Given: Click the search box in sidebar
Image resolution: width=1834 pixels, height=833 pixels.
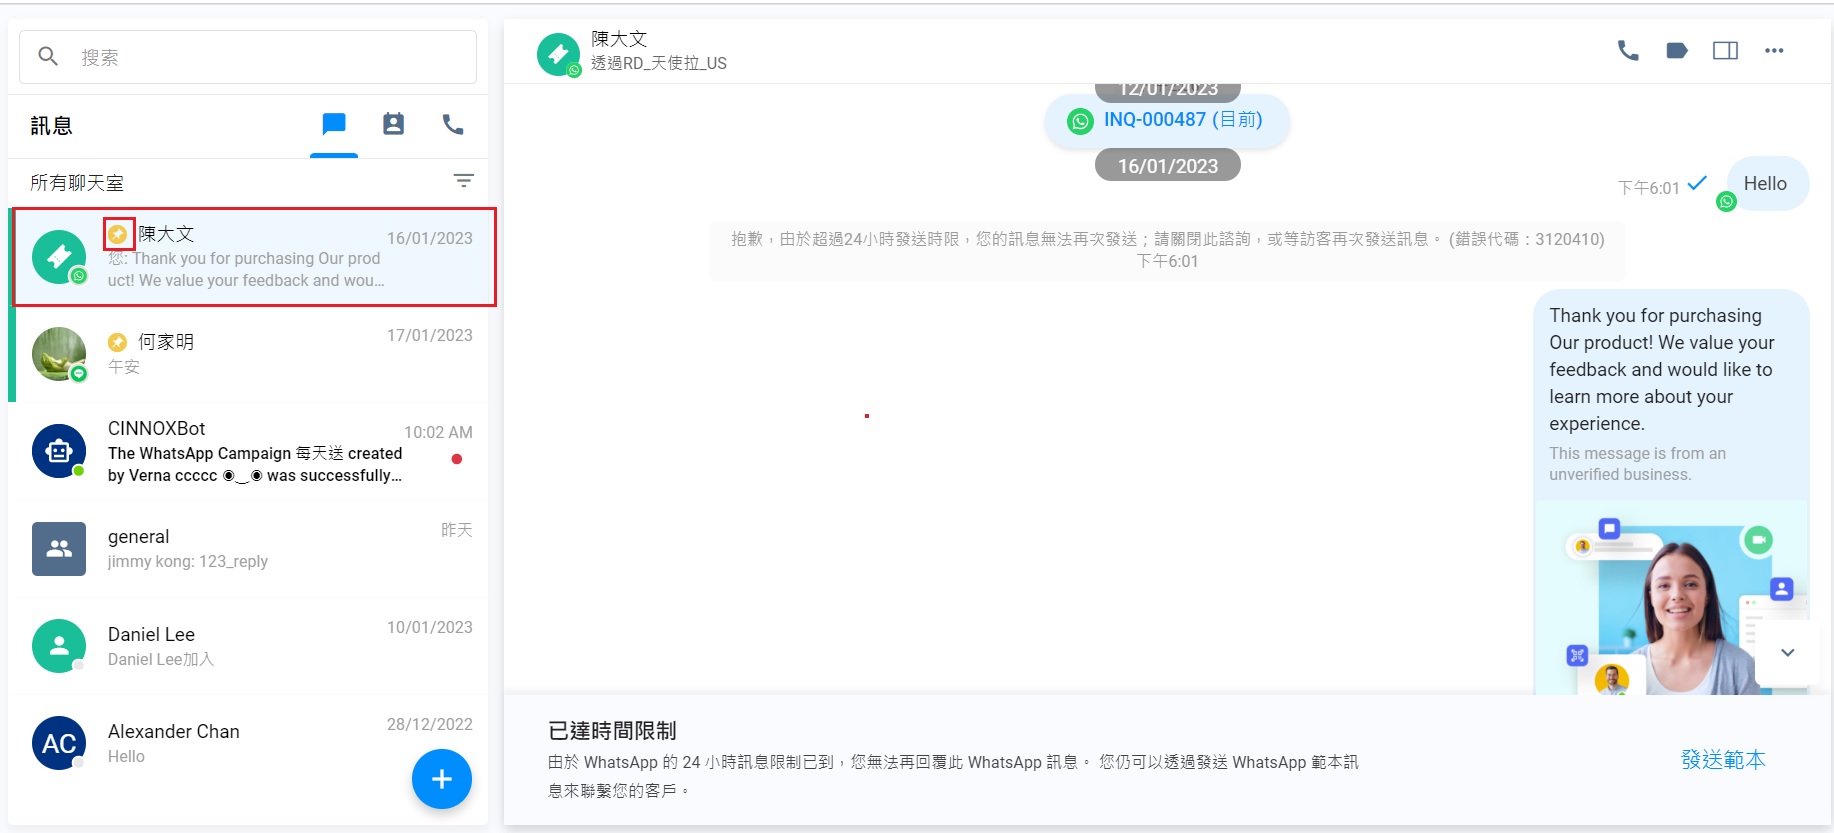Looking at the screenshot, I should pyautogui.click(x=248, y=57).
